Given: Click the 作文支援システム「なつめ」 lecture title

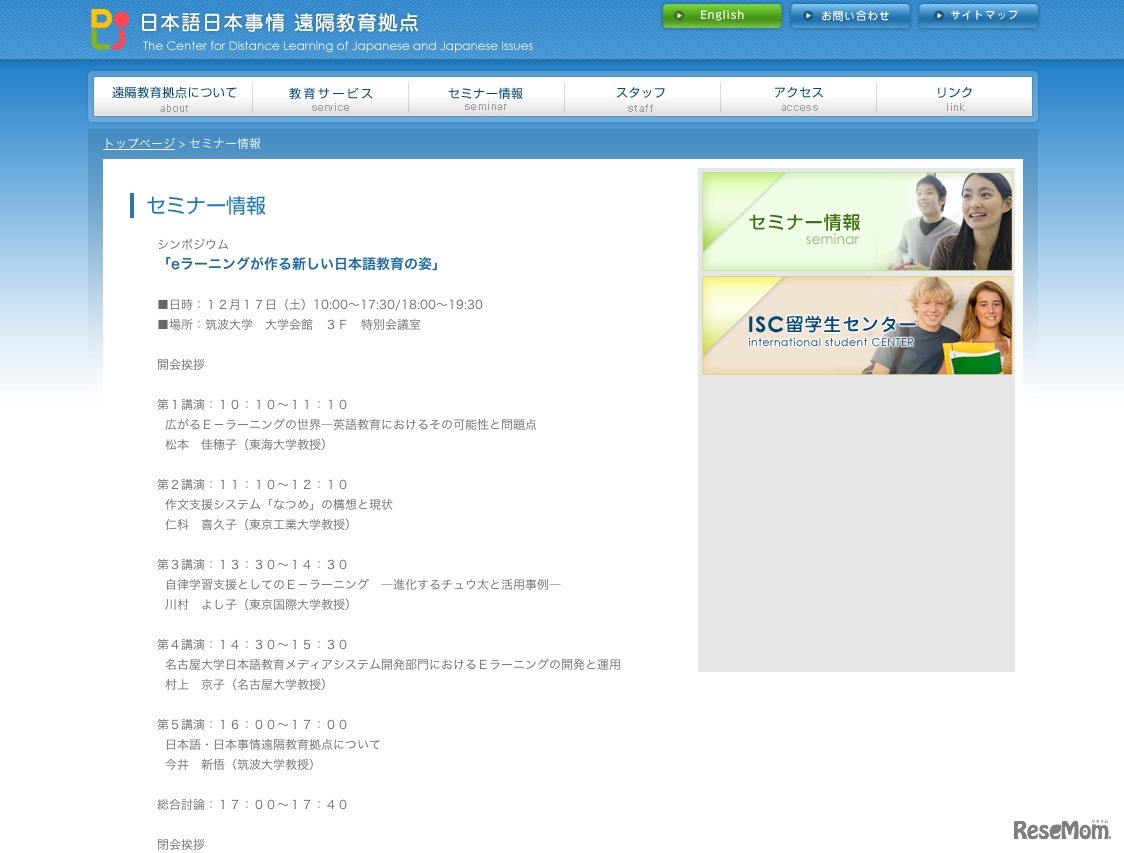Looking at the screenshot, I should [279, 505].
